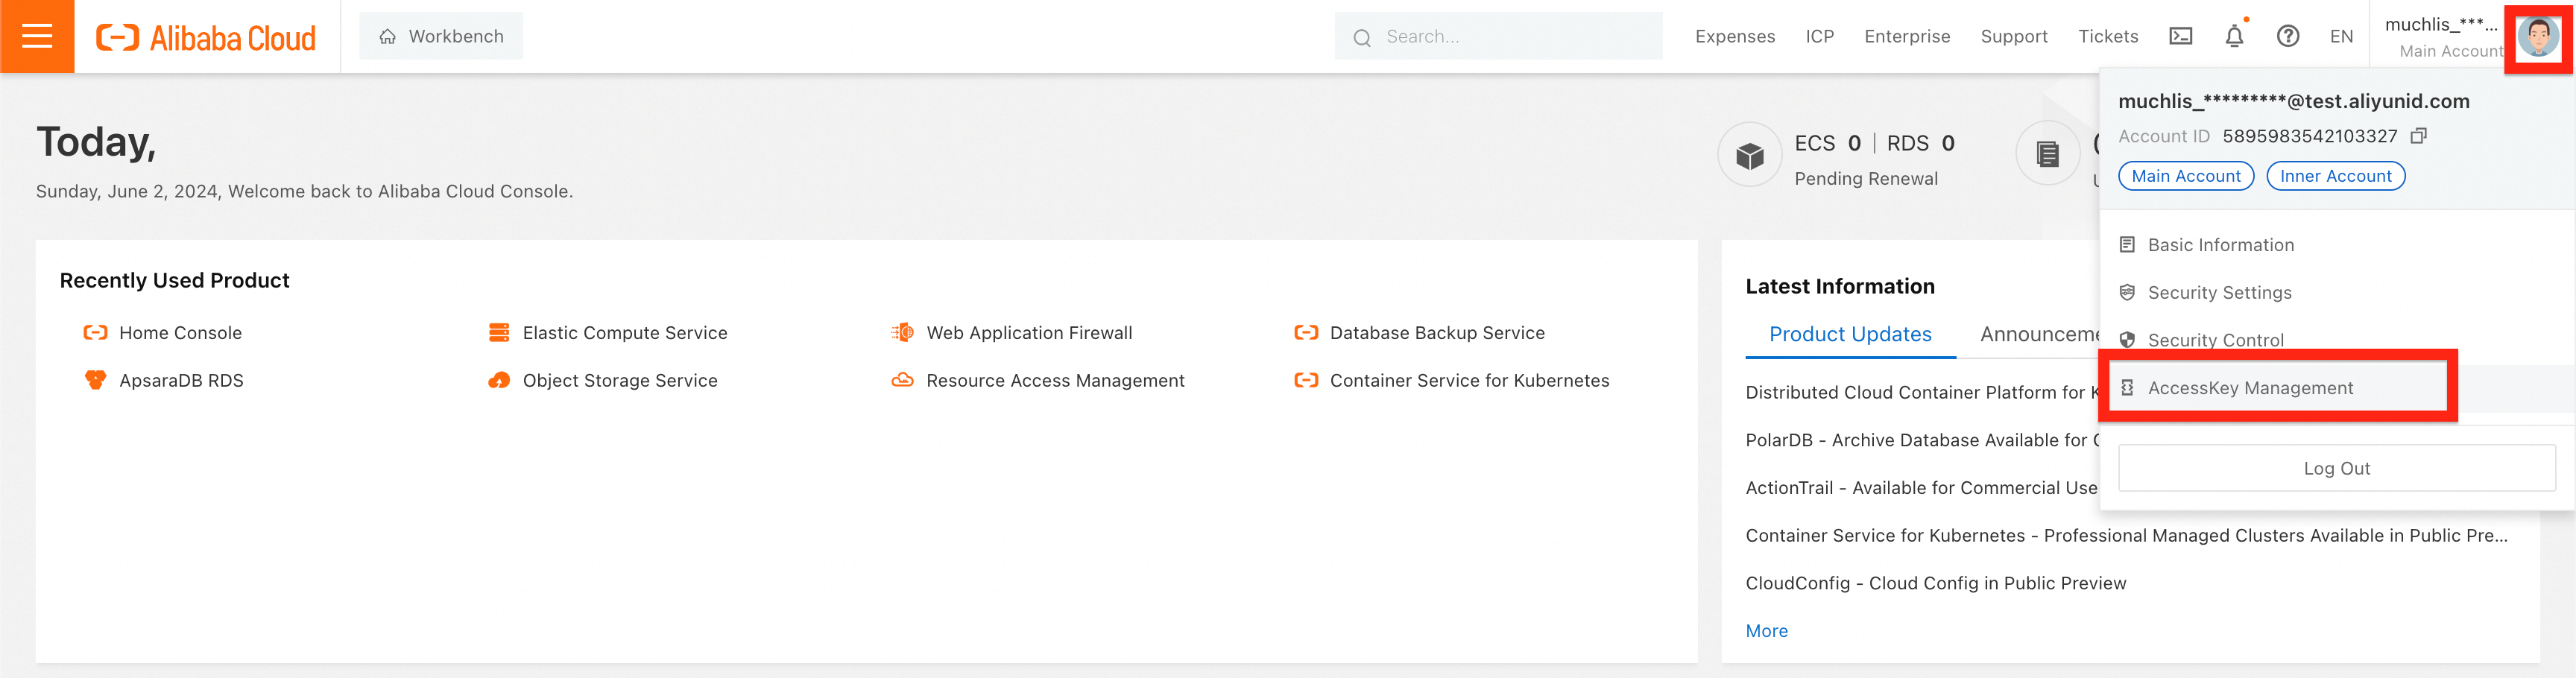The width and height of the screenshot is (2576, 678).
Task: Open Home Console from recent products
Action: (180, 333)
